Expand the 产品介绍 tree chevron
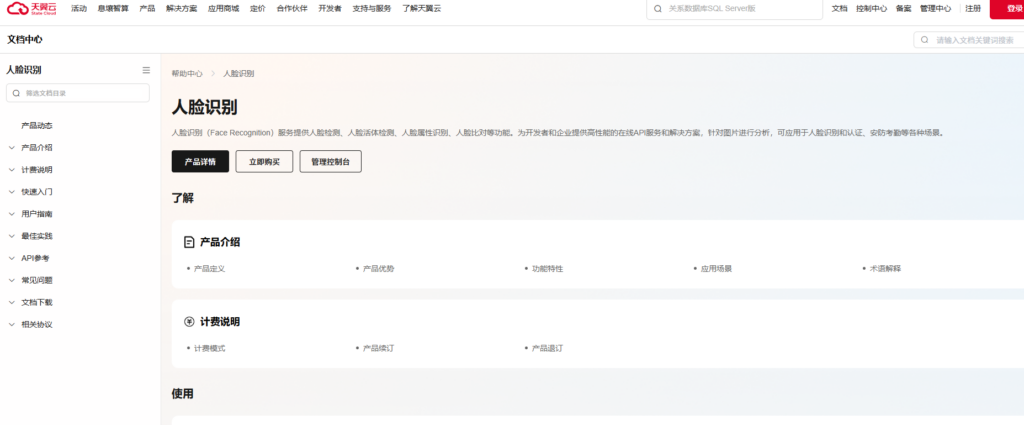This screenshot has width=1024, height=425. point(12,148)
